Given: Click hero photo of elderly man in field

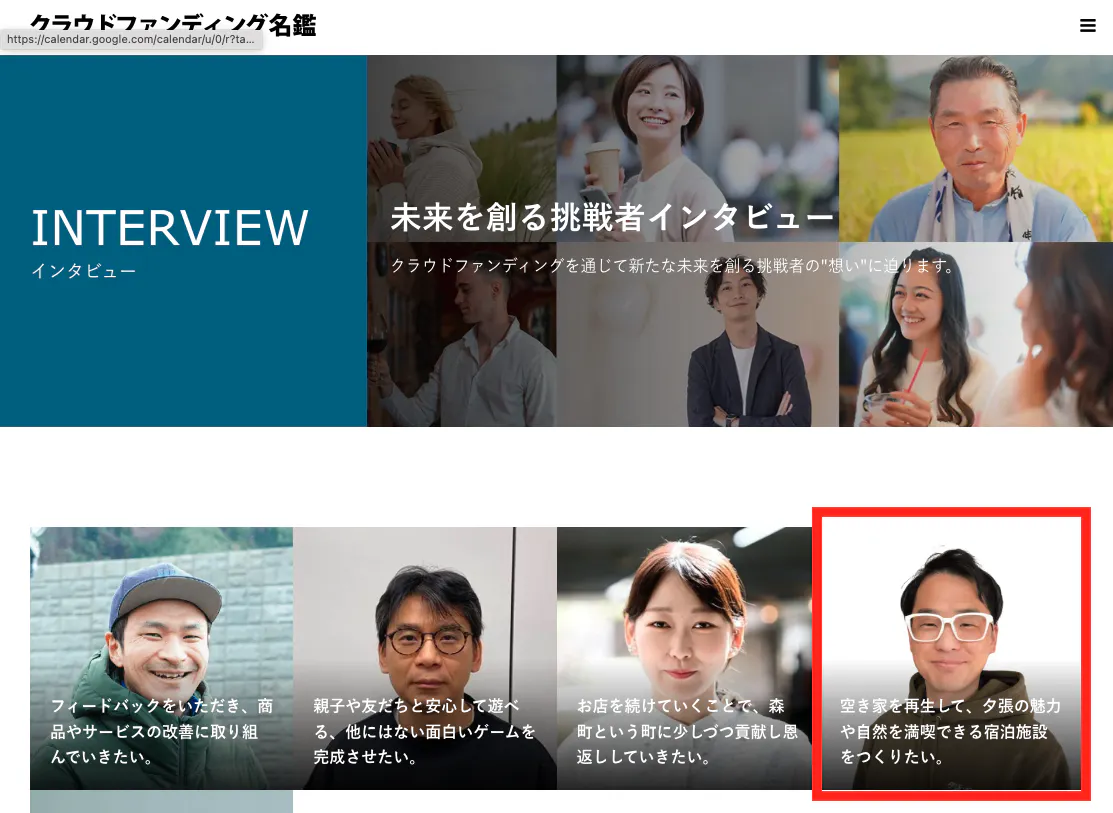Looking at the screenshot, I should [x=975, y=140].
